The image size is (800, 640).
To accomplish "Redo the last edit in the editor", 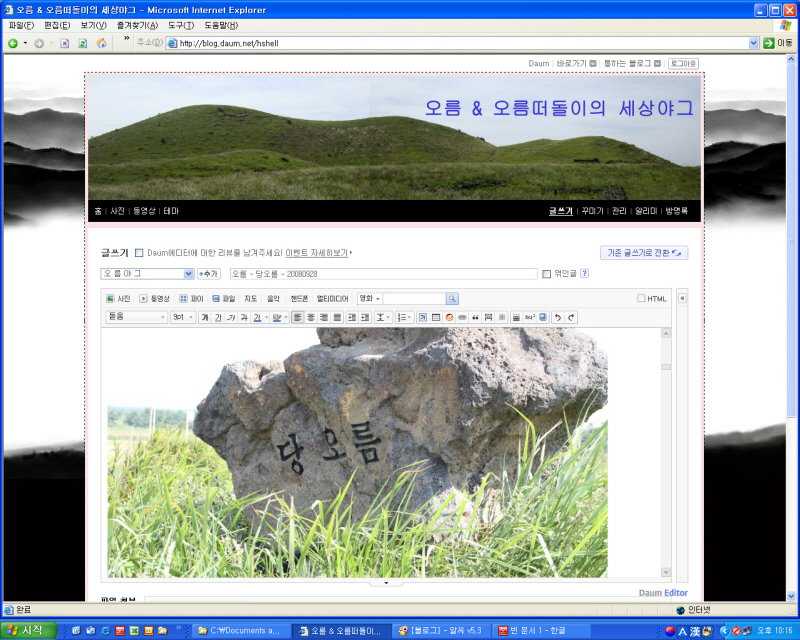I will click(571, 317).
